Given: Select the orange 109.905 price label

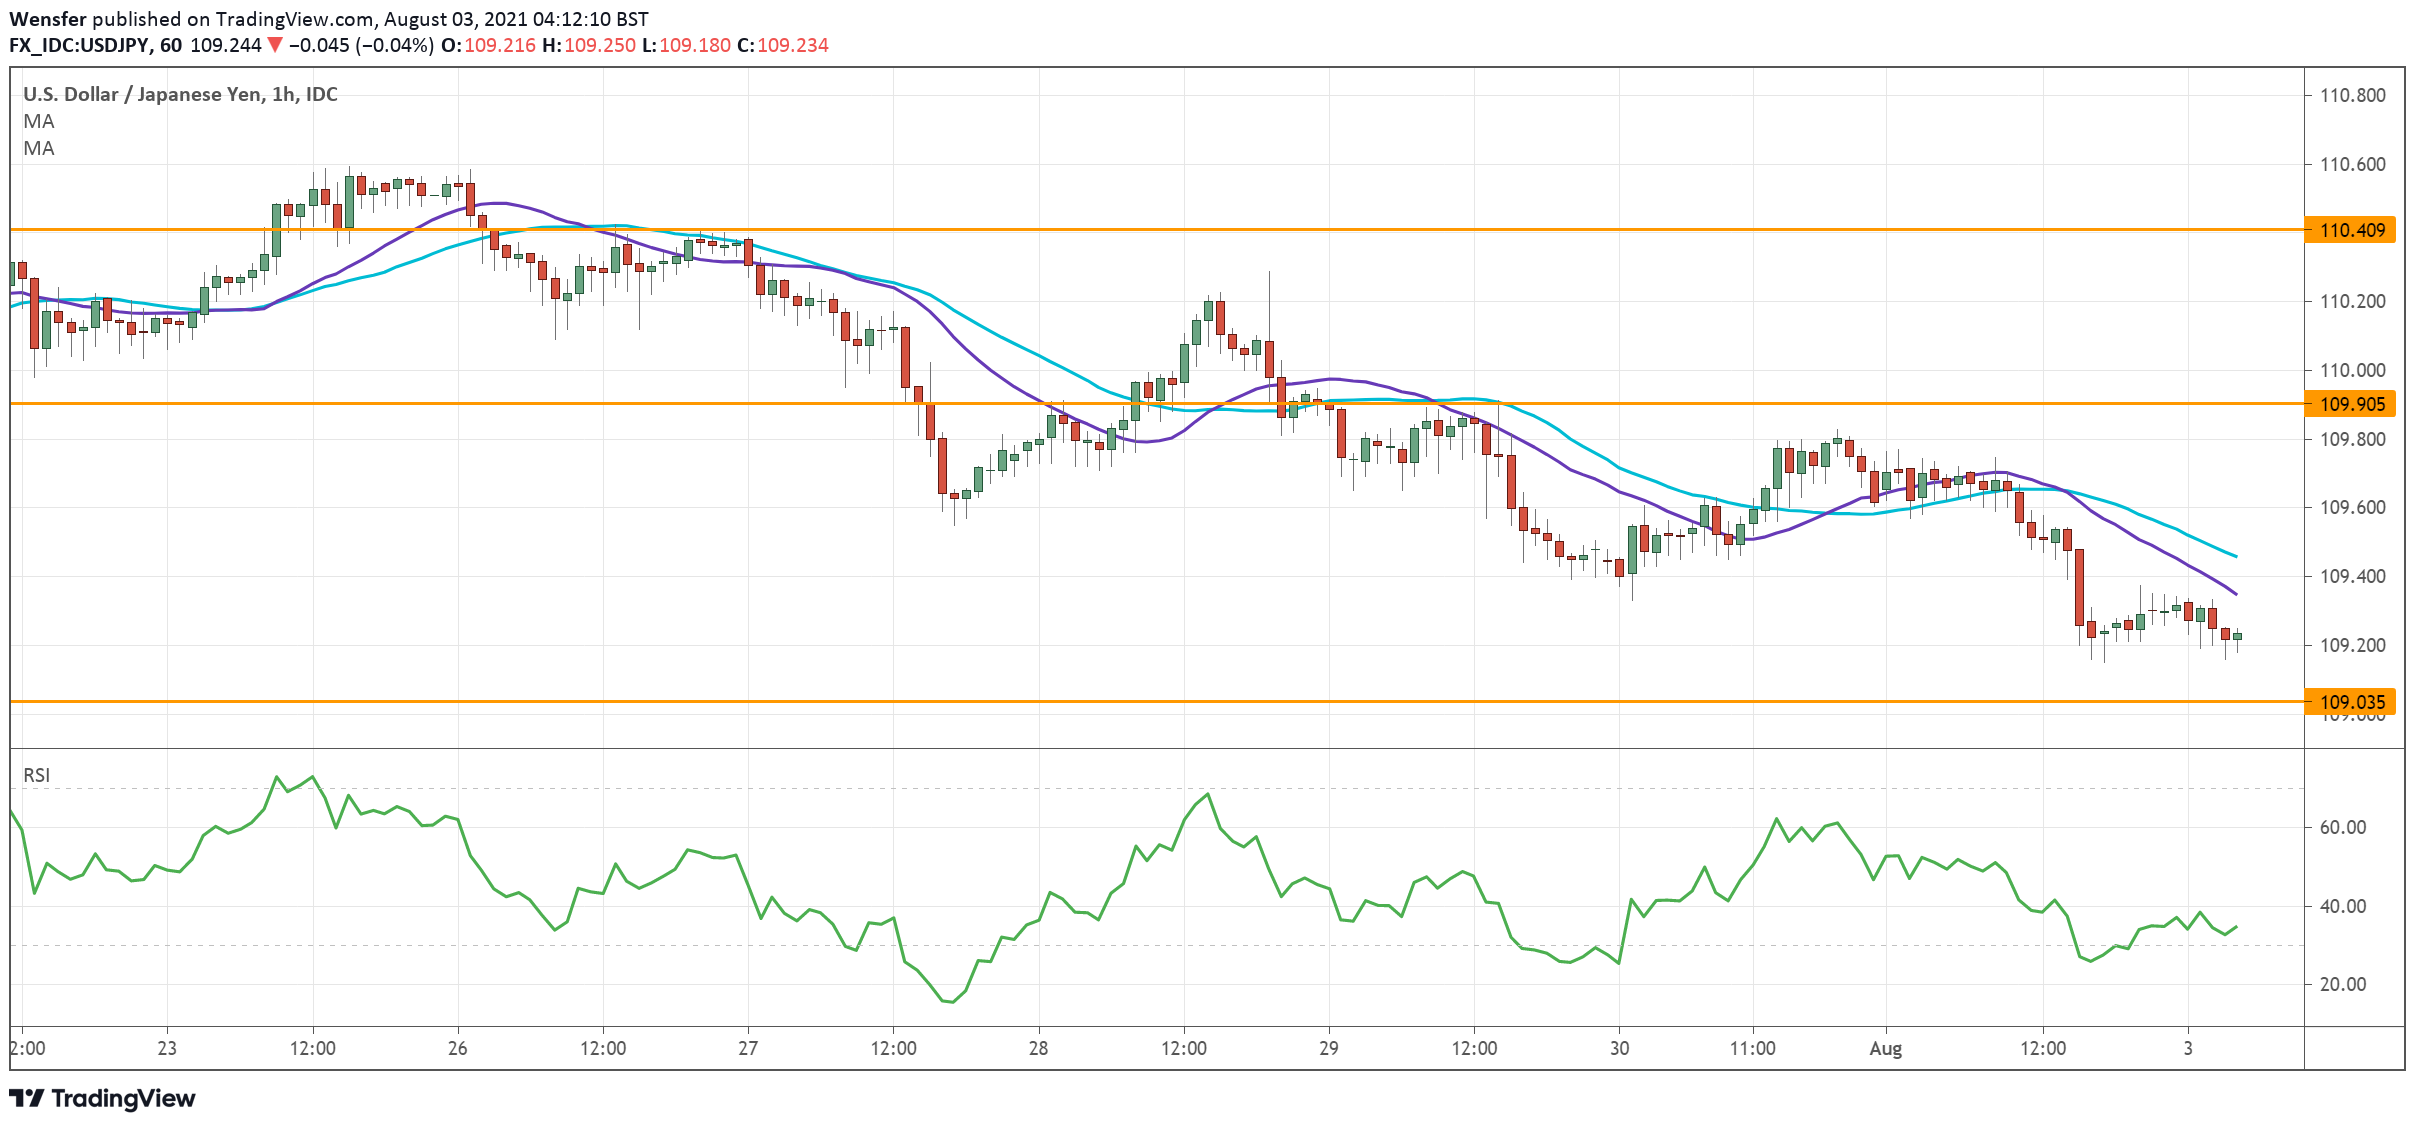Looking at the screenshot, I should 2351,404.
